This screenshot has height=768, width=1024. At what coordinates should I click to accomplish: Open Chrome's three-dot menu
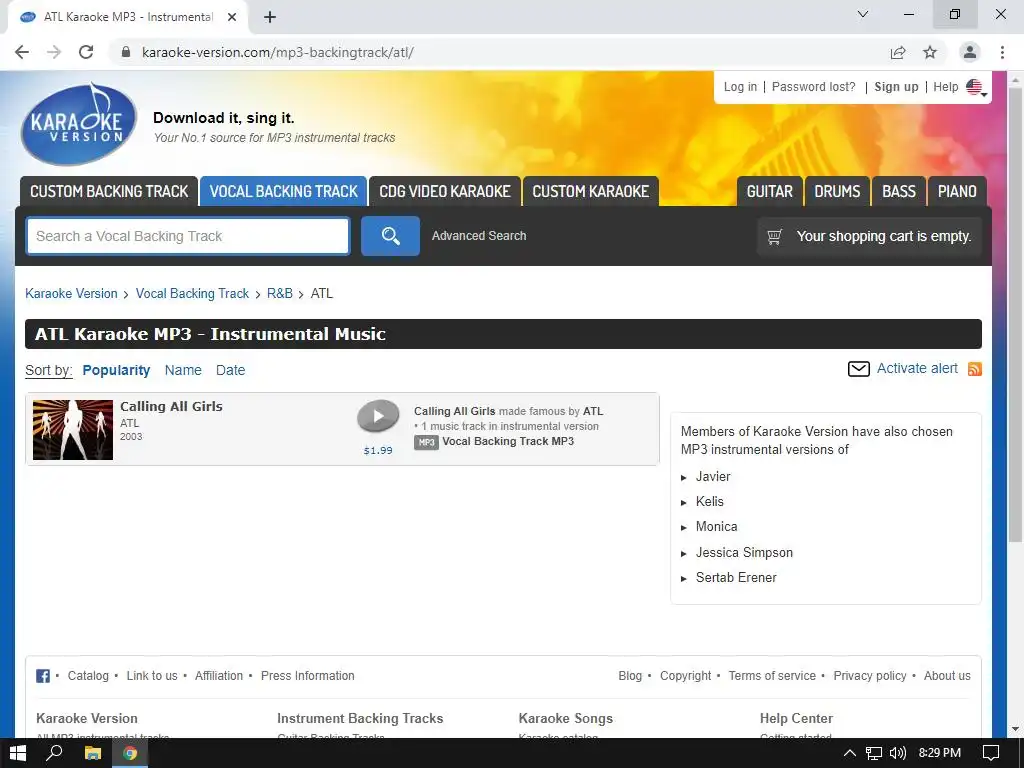pos(1002,52)
